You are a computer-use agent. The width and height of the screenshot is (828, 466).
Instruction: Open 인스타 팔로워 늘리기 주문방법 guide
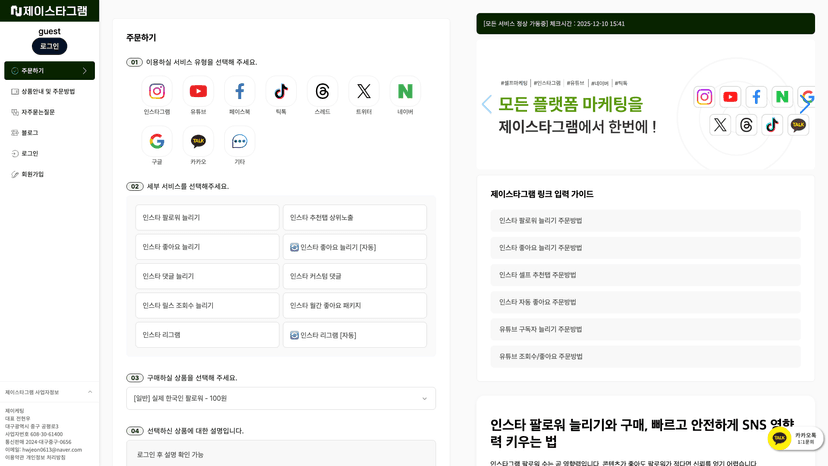[645, 221]
